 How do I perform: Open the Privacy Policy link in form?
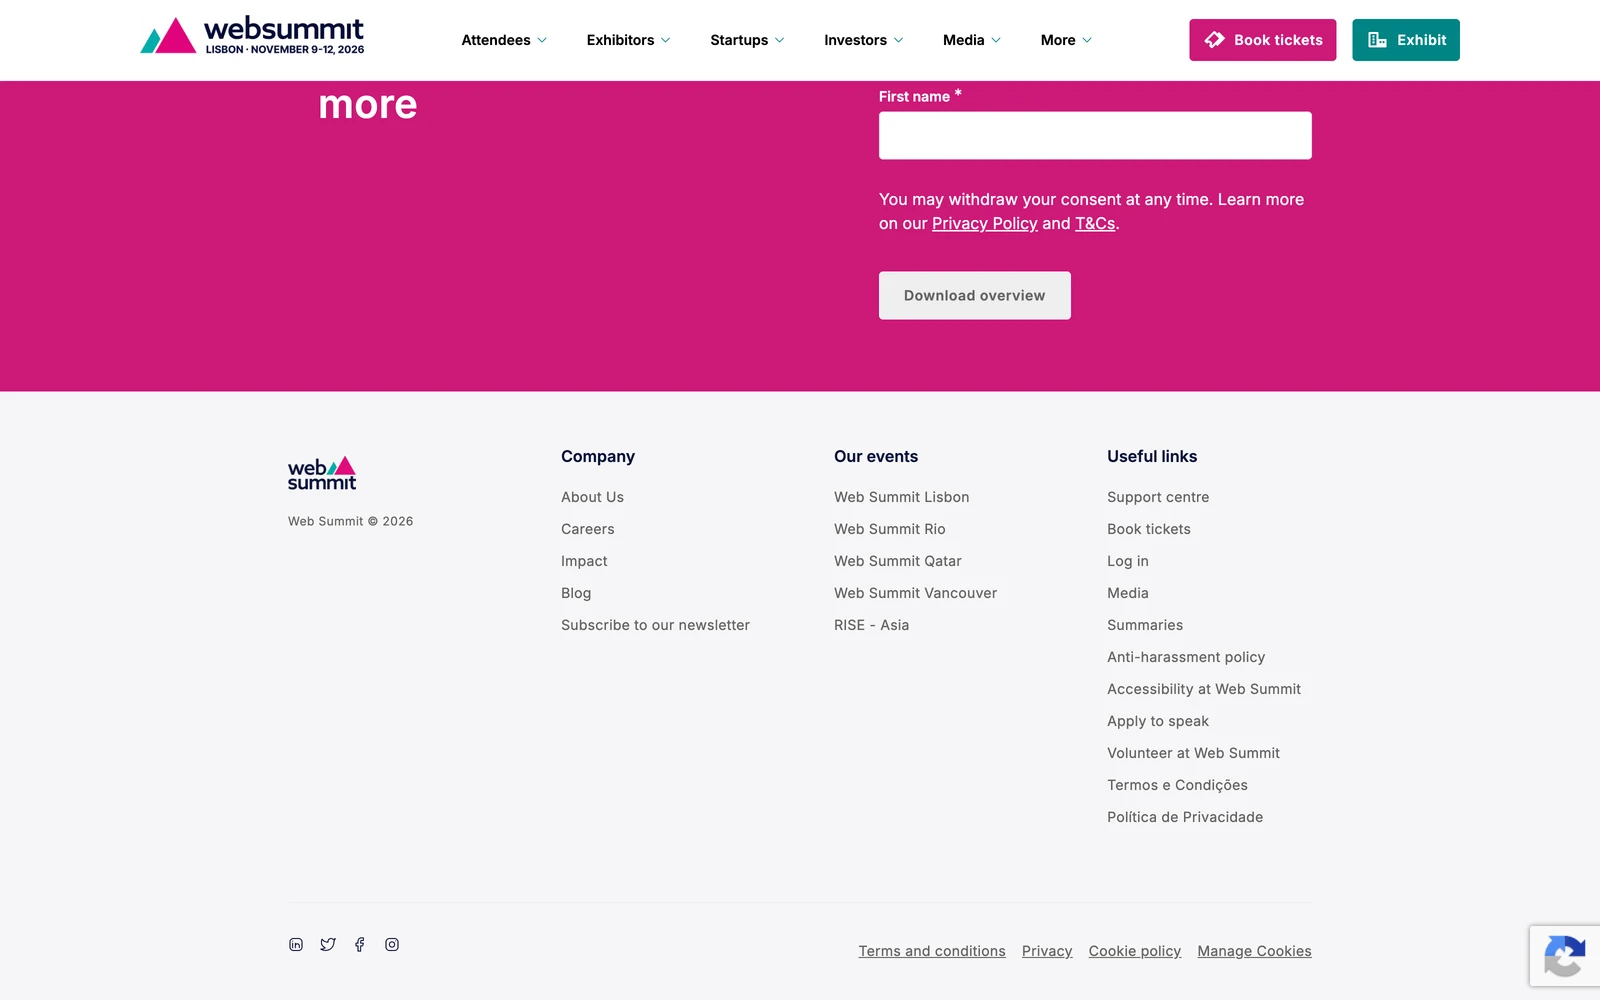click(x=985, y=224)
